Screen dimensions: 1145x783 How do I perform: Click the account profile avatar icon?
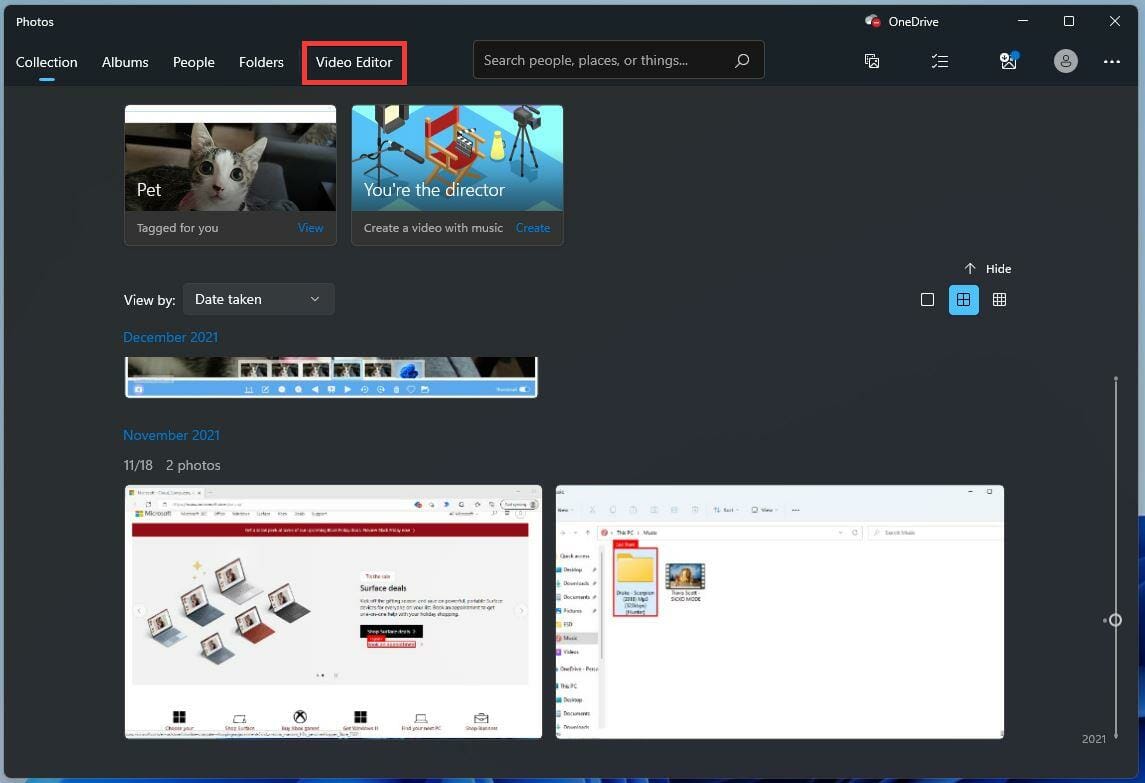[x=1065, y=61]
